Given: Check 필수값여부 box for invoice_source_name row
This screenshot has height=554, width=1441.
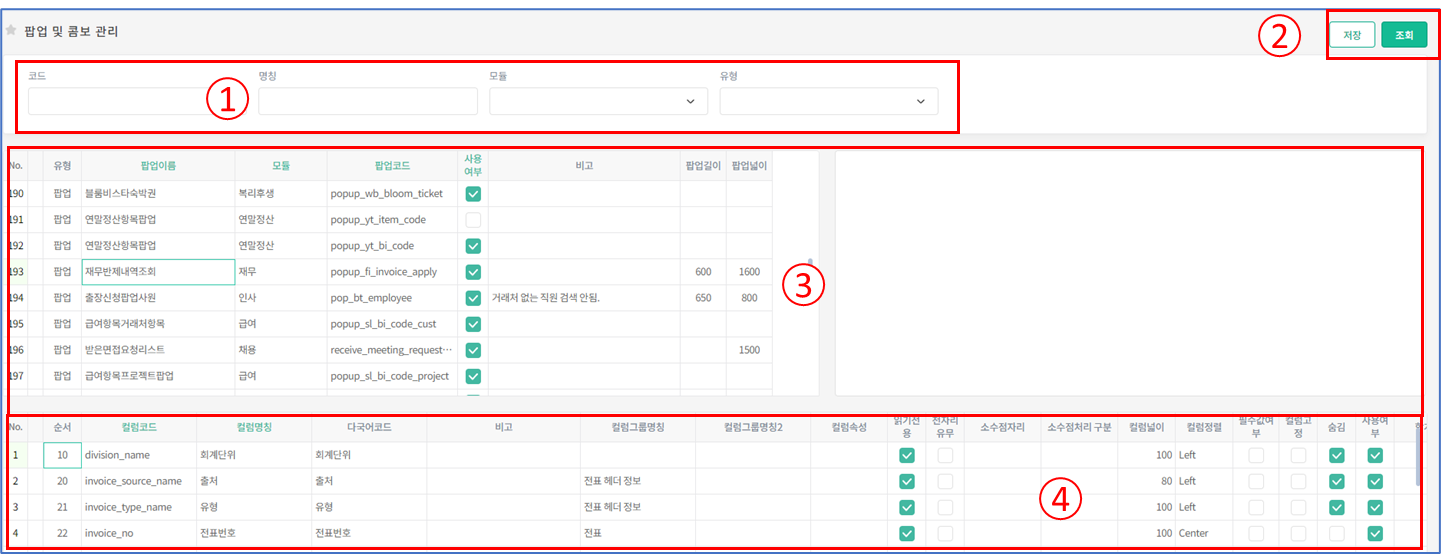Looking at the screenshot, I should [1255, 481].
